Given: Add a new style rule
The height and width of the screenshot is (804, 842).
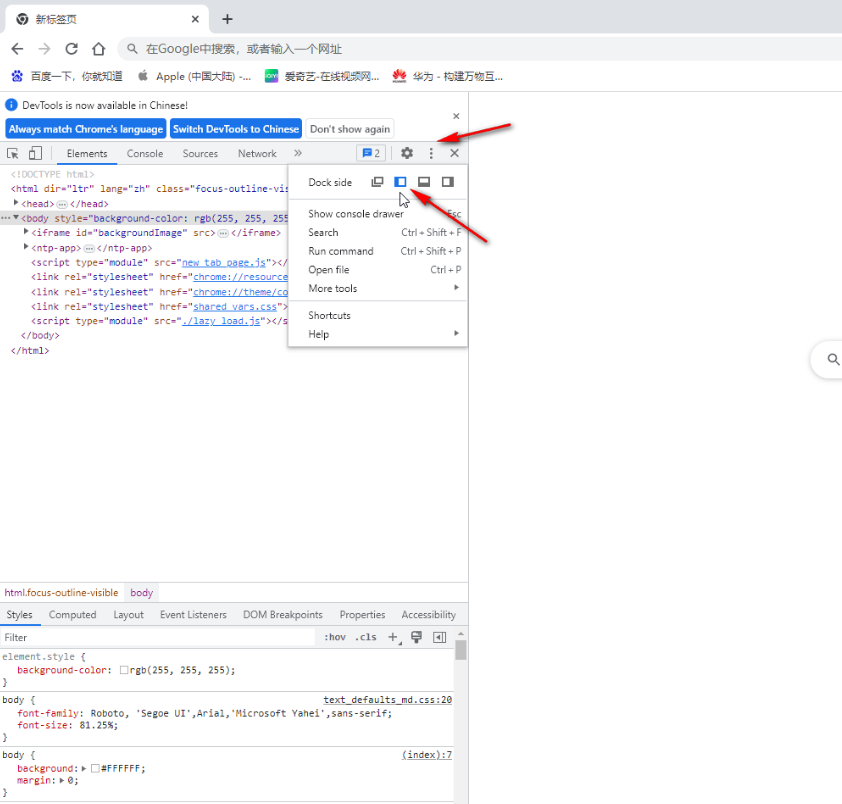Looking at the screenshot, I should tap(394, 637).
